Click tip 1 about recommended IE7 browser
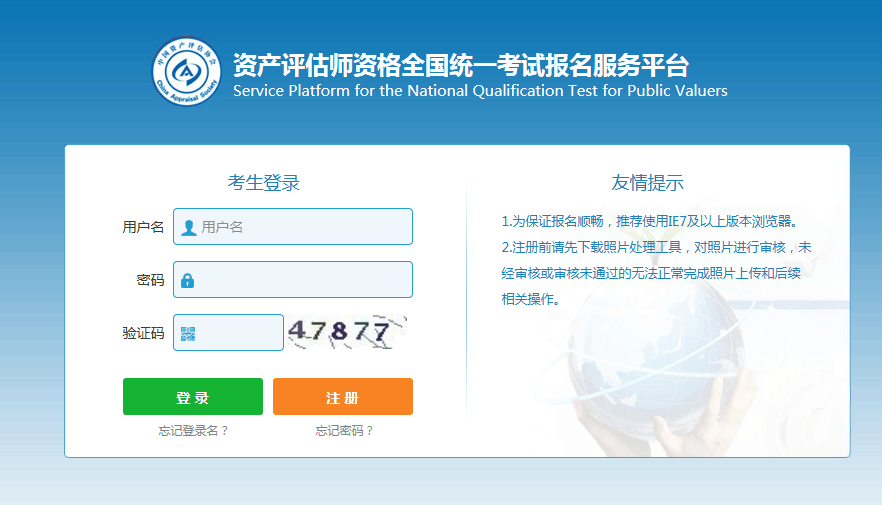 click(653, 221)
